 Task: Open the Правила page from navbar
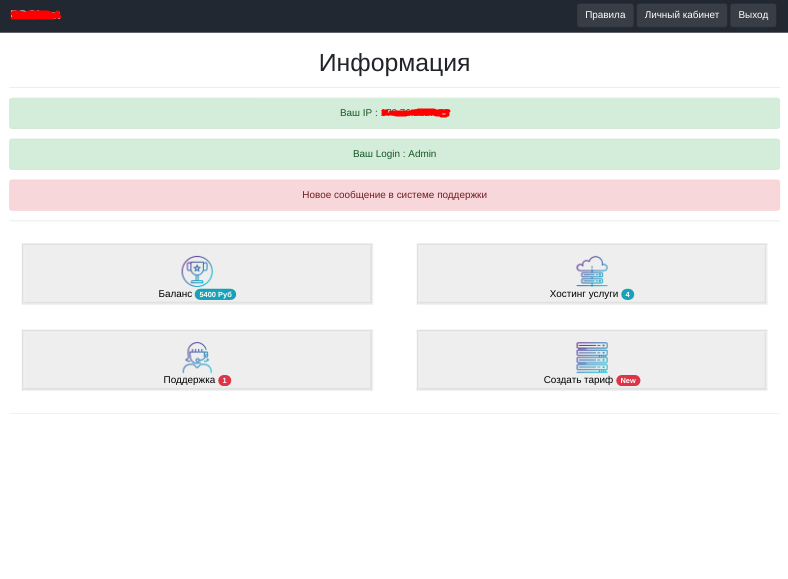(605, 15)
